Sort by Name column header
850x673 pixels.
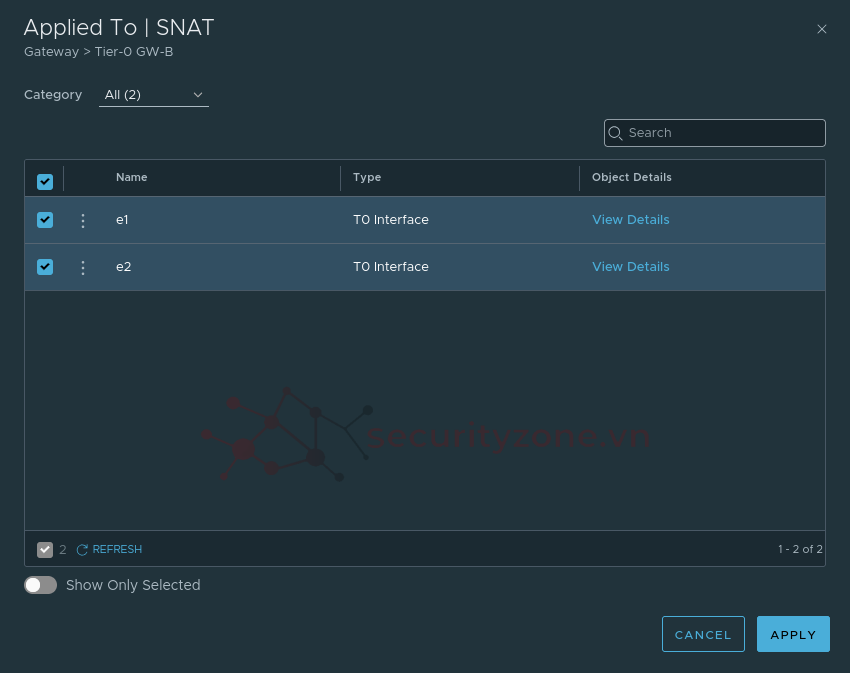[x=132, y=178]
